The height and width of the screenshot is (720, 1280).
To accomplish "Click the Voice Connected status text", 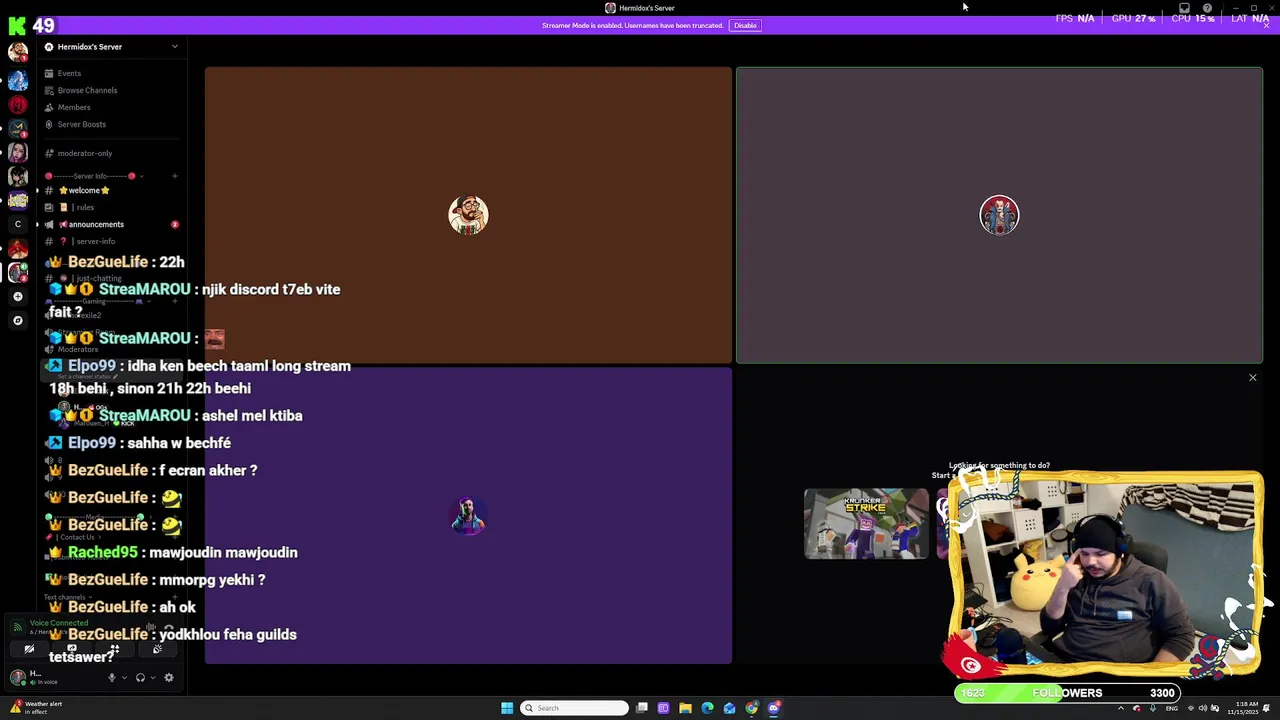I will pyautogui.click(x=59, y=623).
